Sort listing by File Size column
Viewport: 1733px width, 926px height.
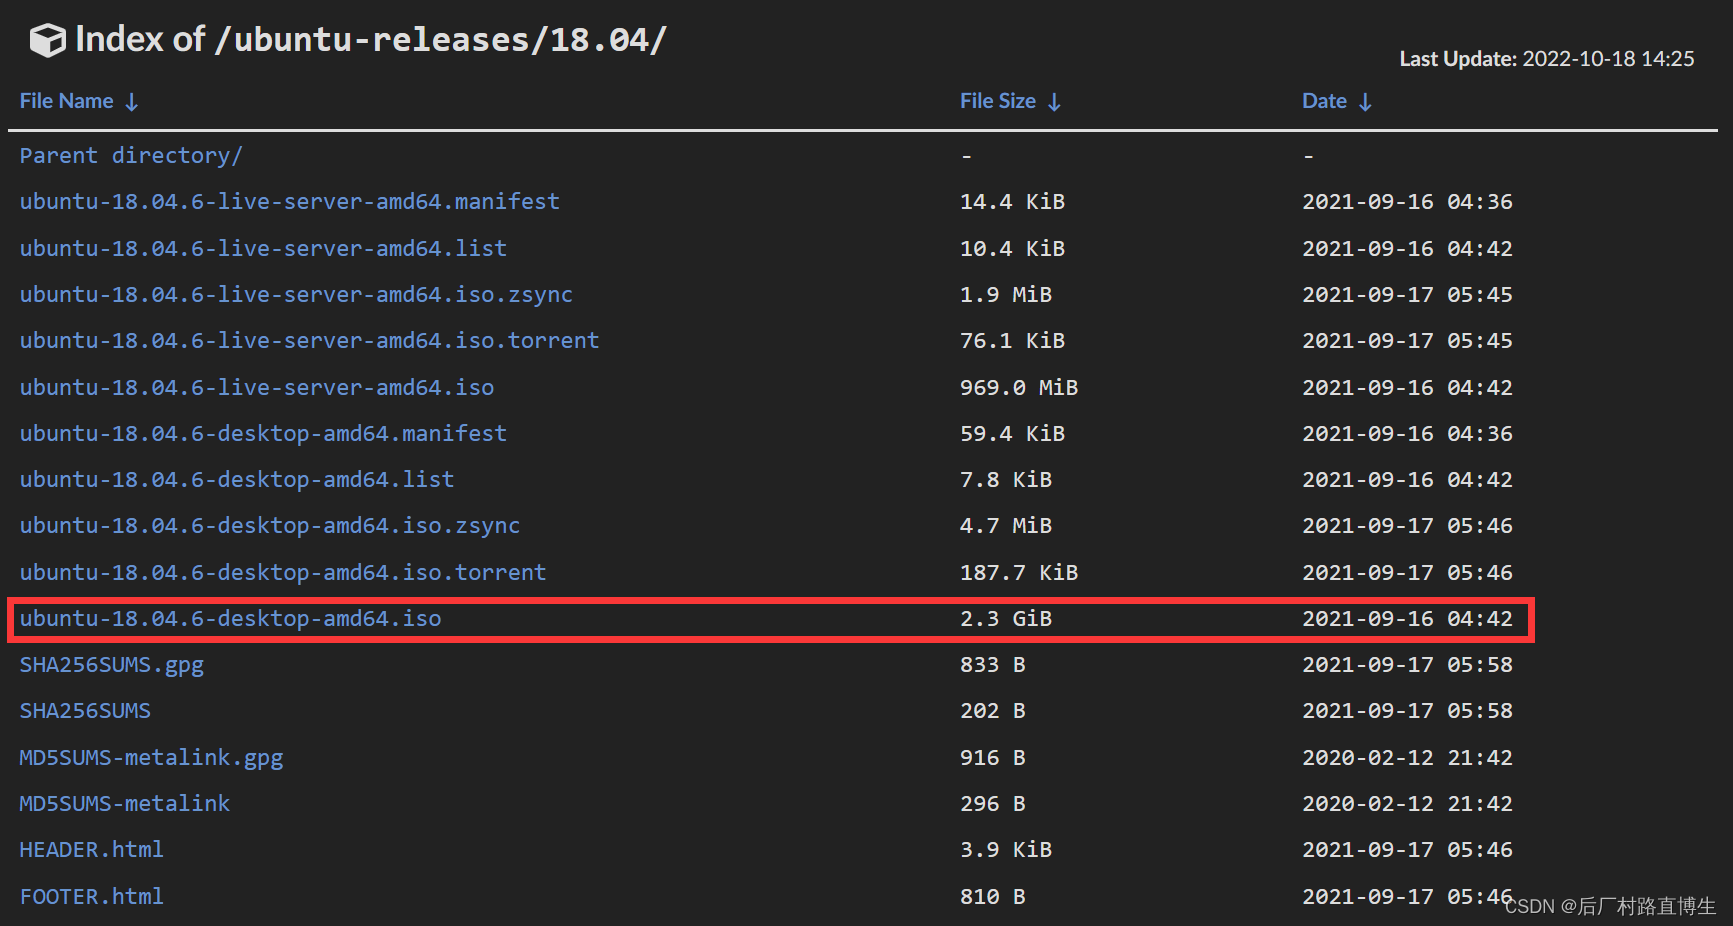click(997, 100)
